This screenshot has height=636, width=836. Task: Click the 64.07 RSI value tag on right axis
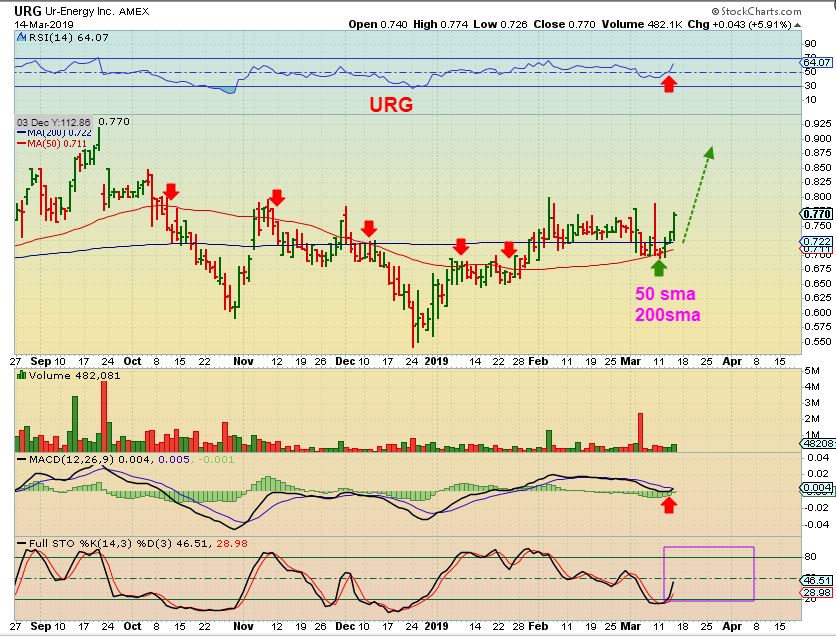[816, 62]
